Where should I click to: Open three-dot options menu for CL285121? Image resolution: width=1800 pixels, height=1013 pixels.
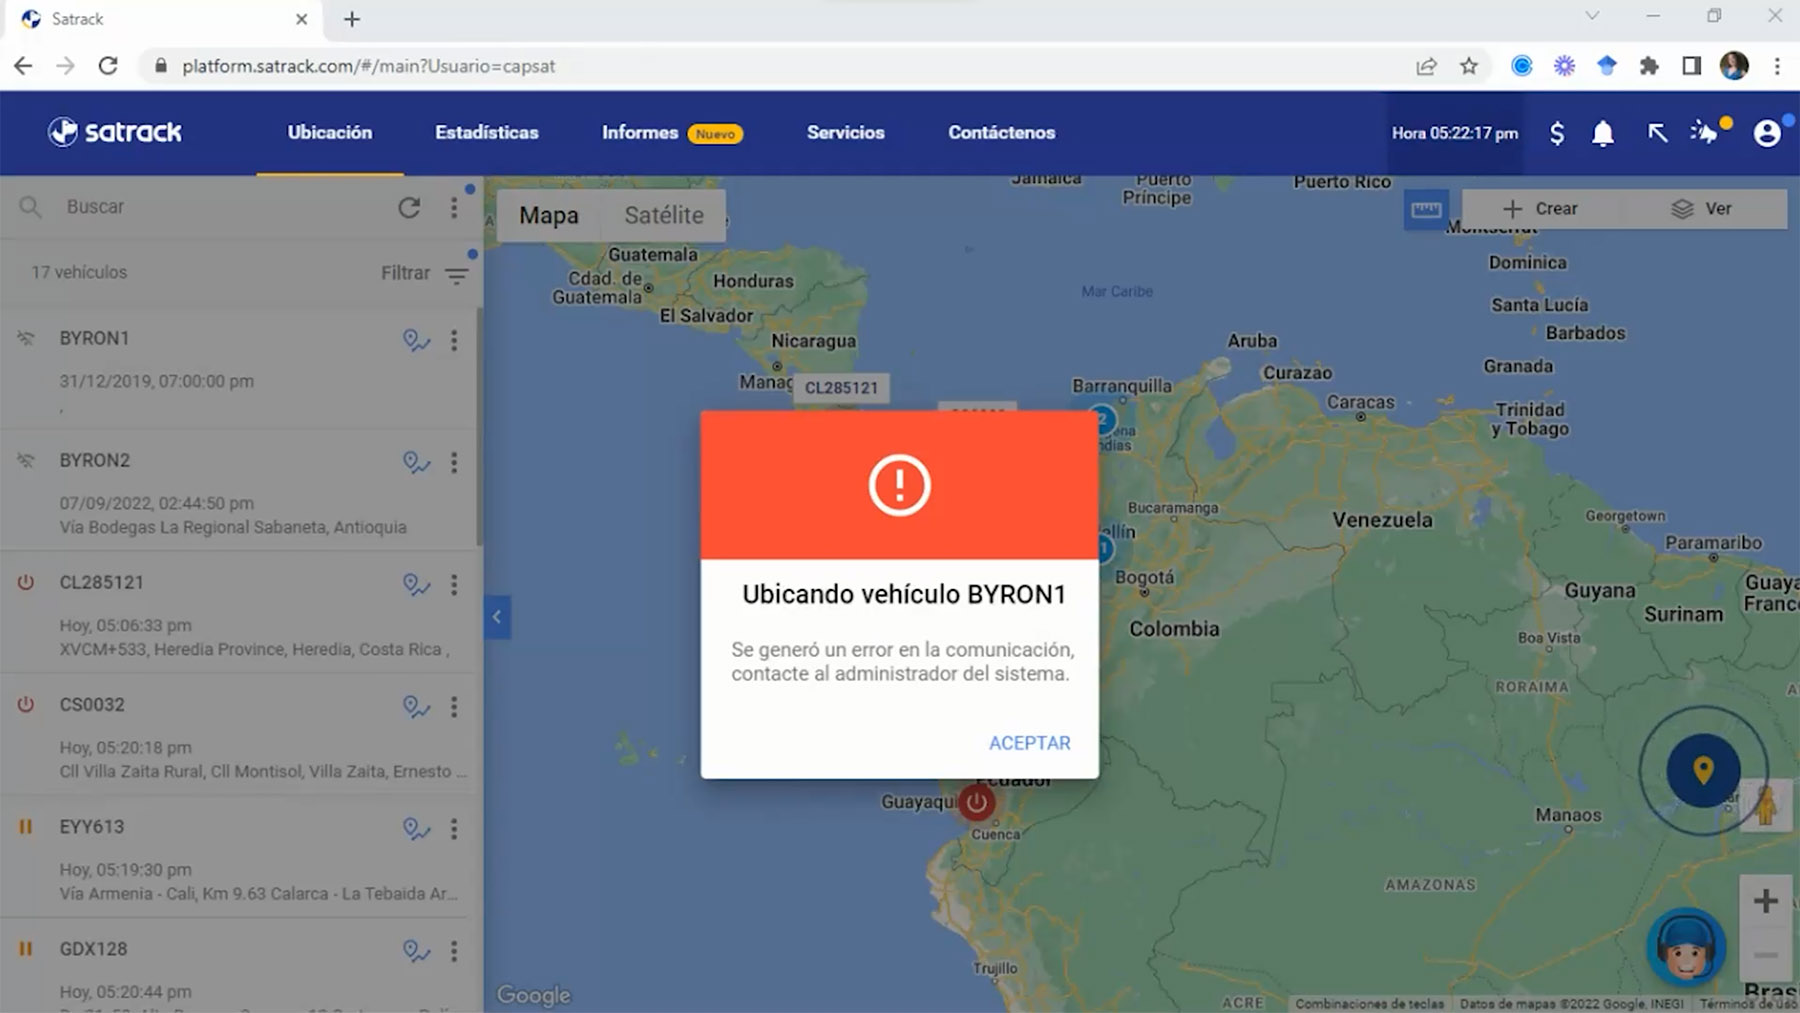click(x=454, y=585)
